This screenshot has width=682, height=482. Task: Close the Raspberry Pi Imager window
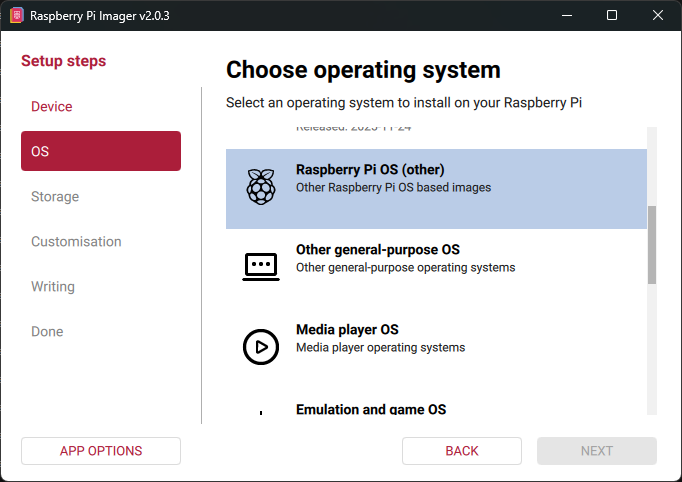[658, 15]
